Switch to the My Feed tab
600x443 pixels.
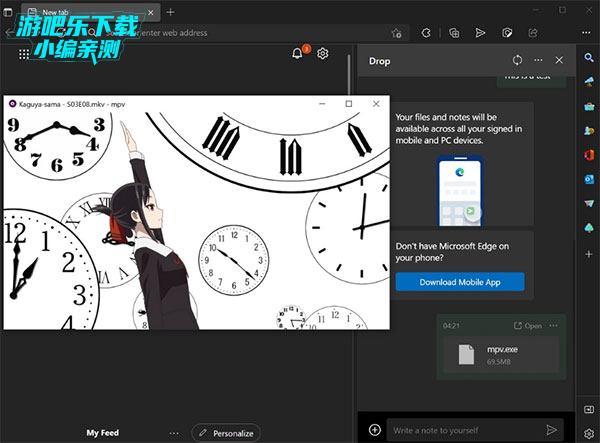coord(102,433)
